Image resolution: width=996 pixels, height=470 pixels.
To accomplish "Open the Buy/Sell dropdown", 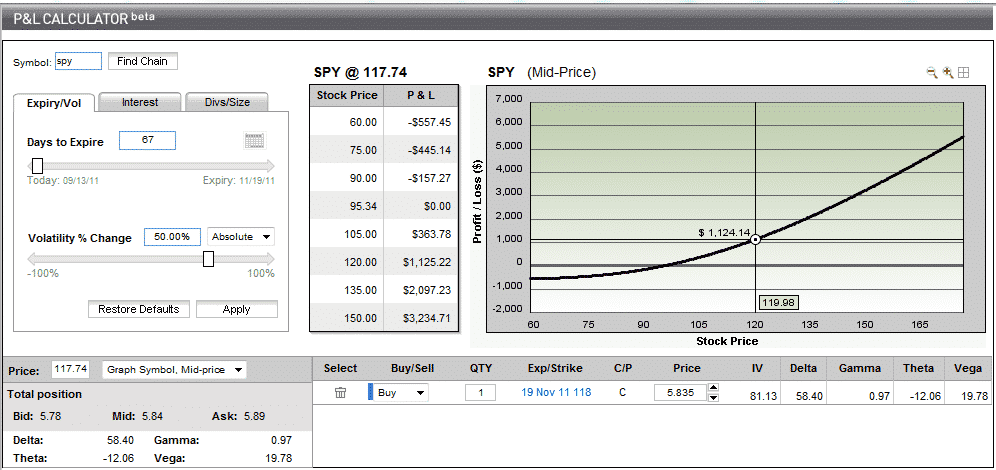I will point(401,393).
